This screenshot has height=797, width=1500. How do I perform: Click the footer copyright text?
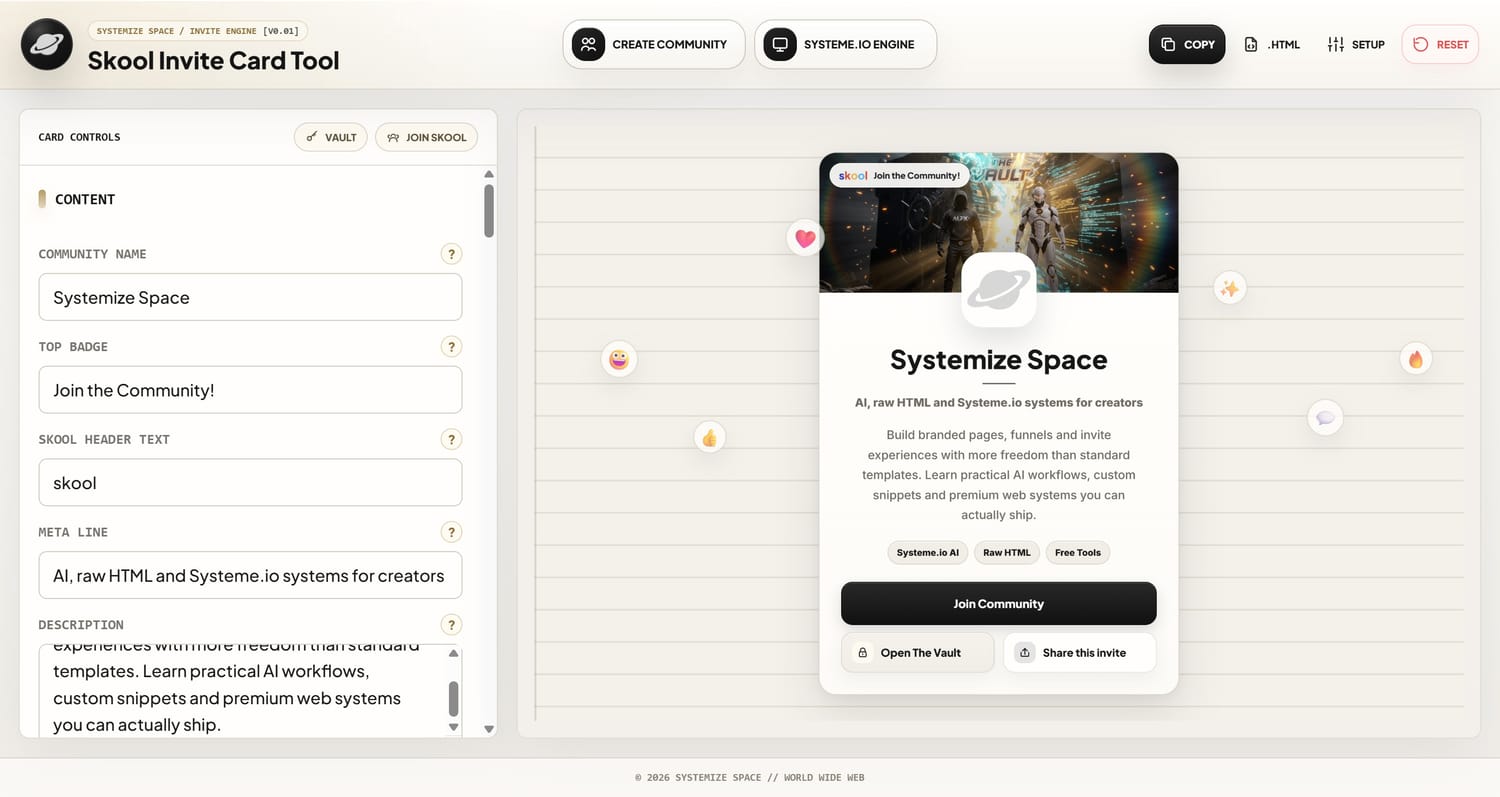pos(749,777)
